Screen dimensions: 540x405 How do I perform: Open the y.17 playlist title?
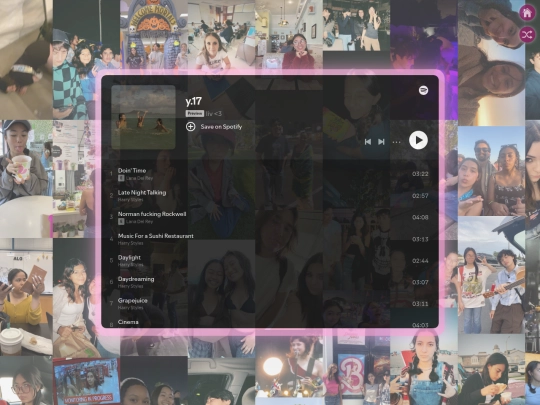pos(194,101)
